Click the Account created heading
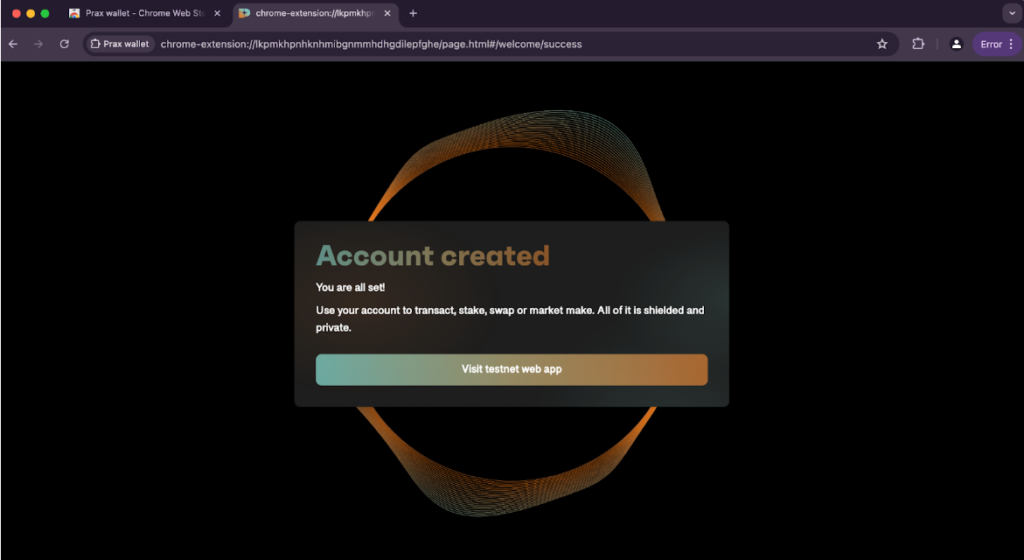 (x=432, y=256)
